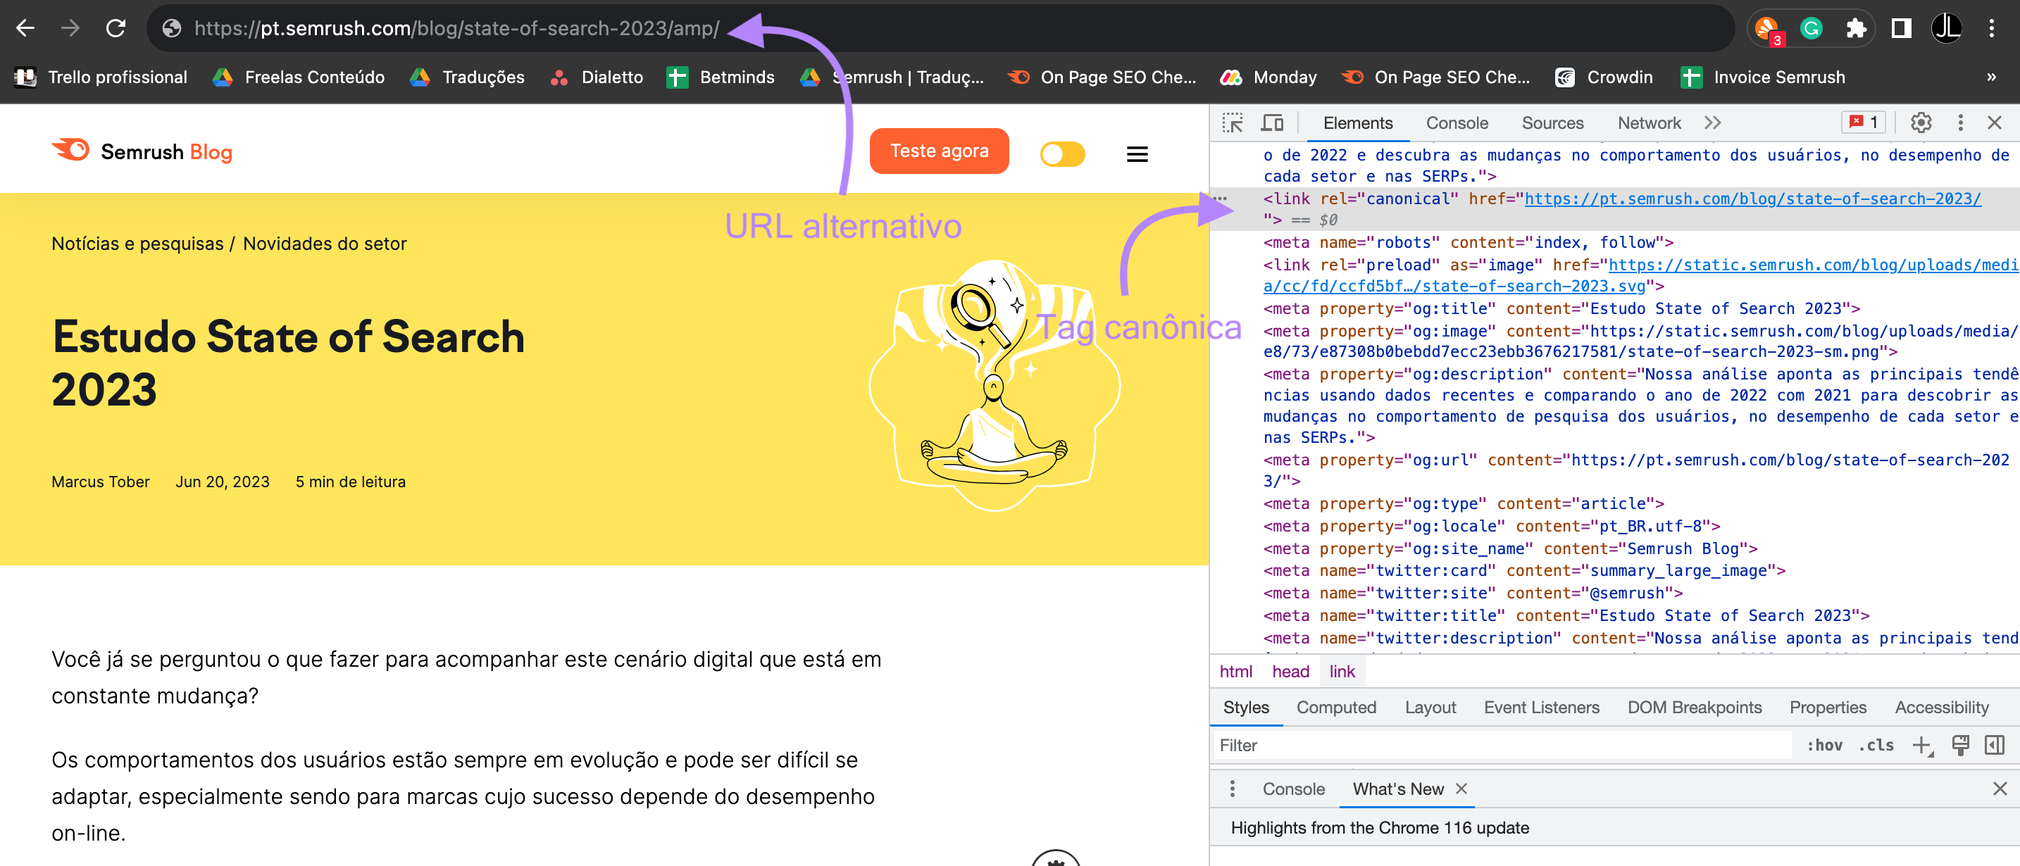This screenshot has height=866, width=2020.
Task: Click the meditating figure illustration
Action: pyautogui.click(x=994, y=385)
